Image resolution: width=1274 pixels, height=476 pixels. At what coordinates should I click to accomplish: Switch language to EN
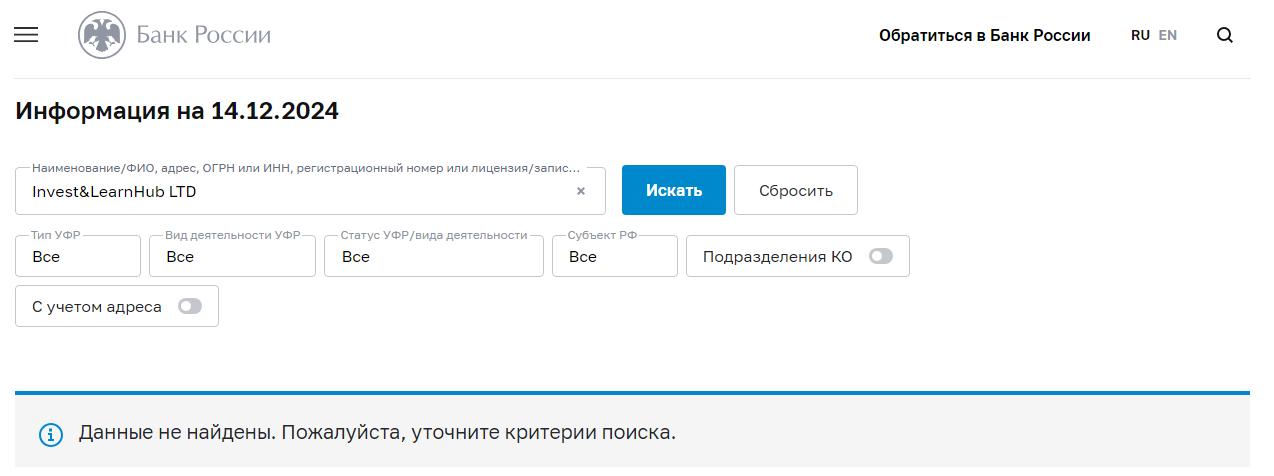pyautogui.click(x=1168, y=35)
